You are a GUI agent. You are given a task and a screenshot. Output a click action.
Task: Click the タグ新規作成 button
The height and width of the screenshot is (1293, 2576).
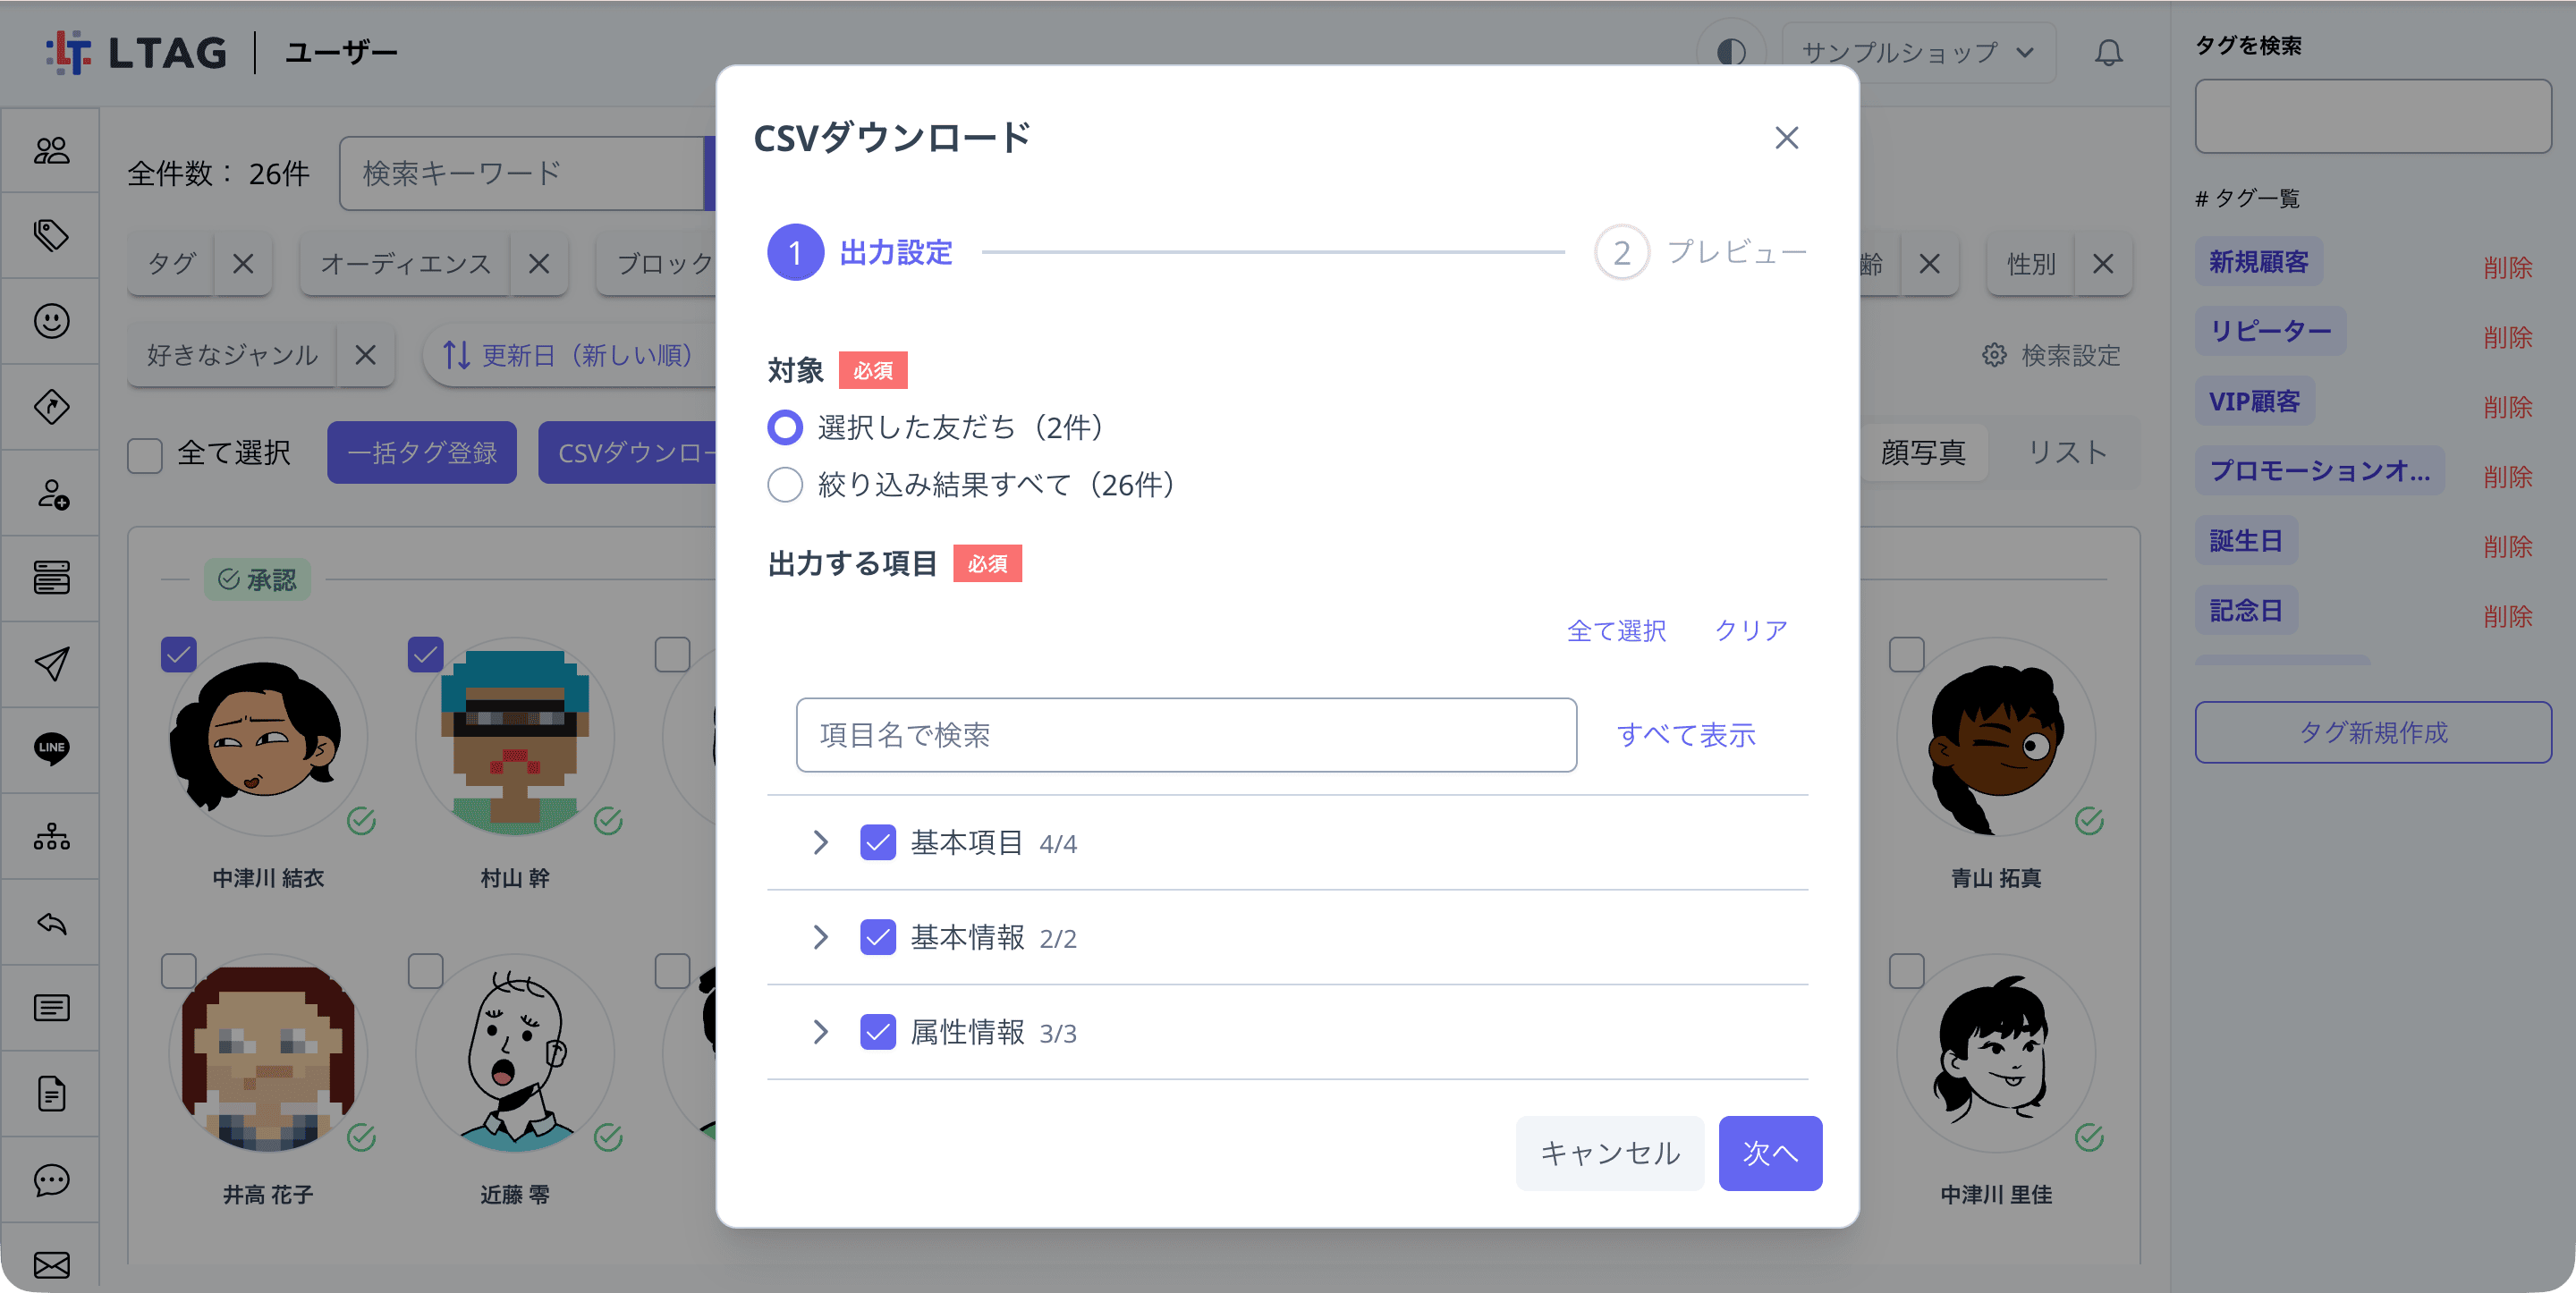pyautogui.click(x=2372, y=732)
